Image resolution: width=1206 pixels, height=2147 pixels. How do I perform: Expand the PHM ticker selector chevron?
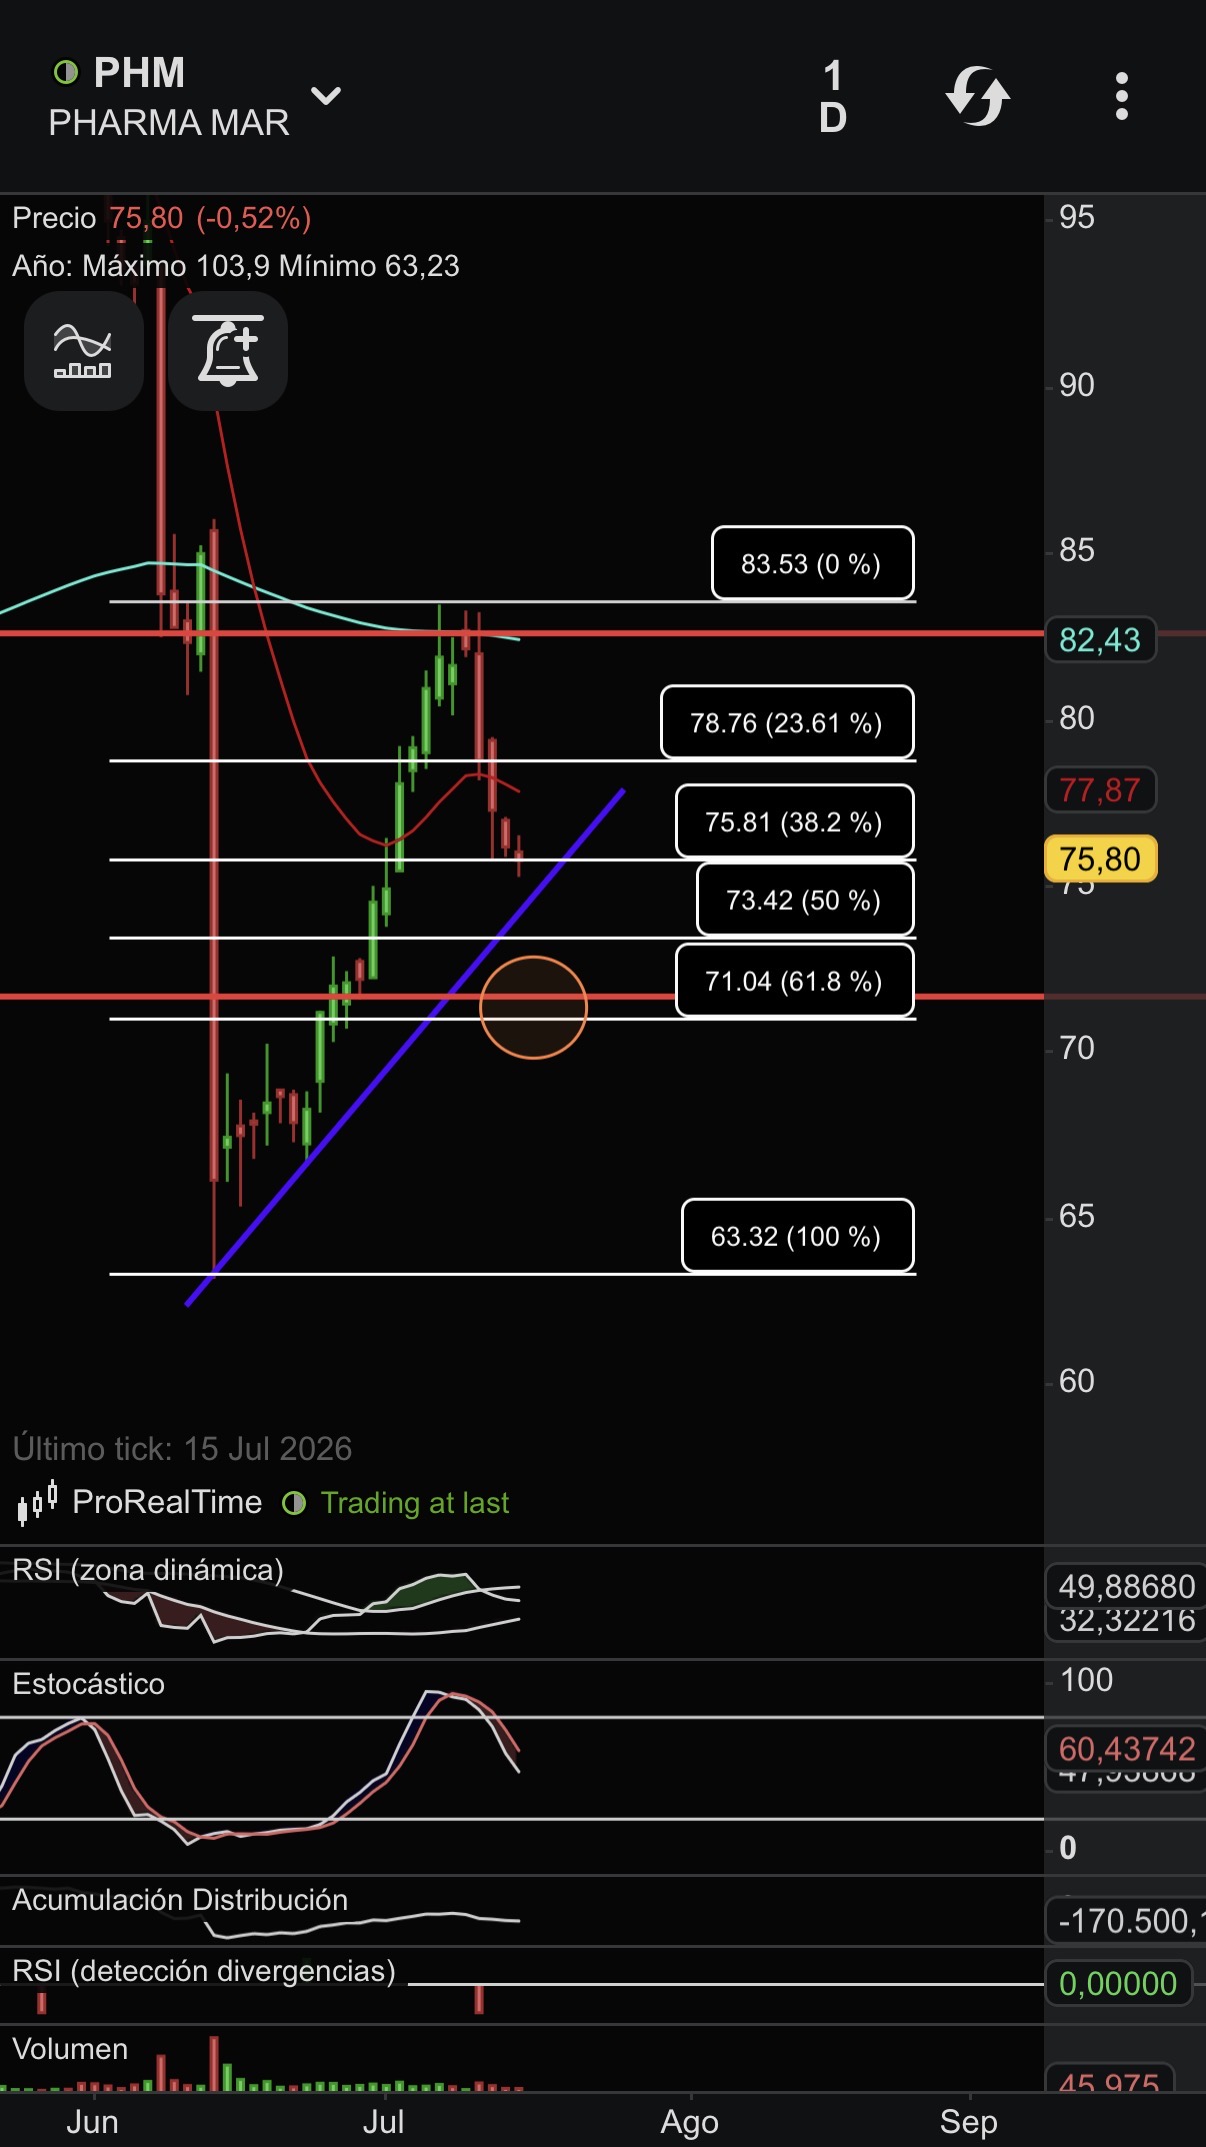pos(326,96)
